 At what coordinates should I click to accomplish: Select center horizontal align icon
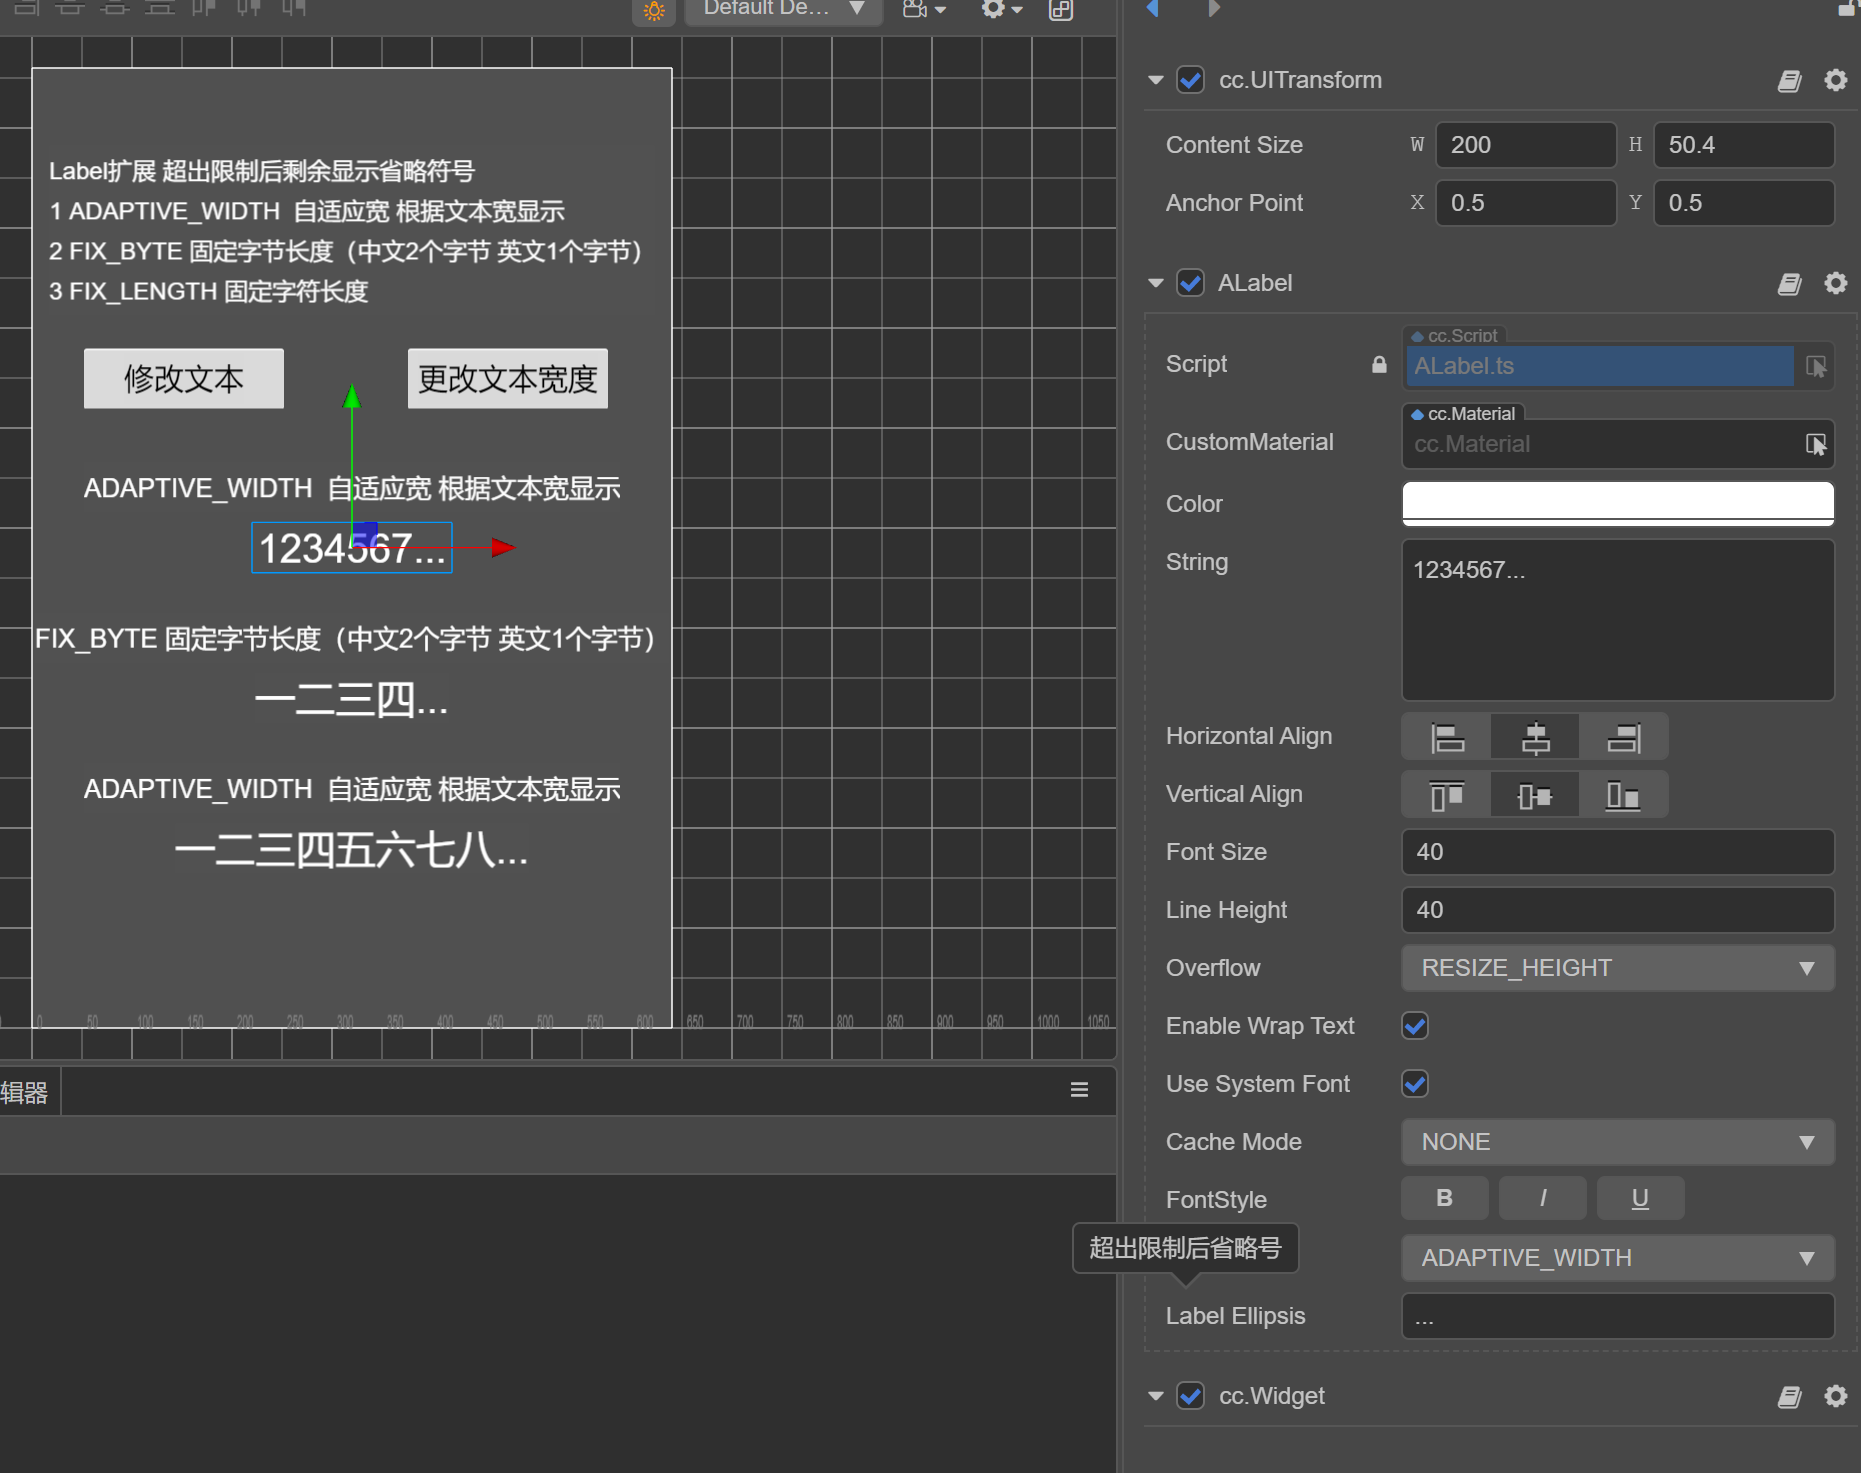[x=1535, y=738]
